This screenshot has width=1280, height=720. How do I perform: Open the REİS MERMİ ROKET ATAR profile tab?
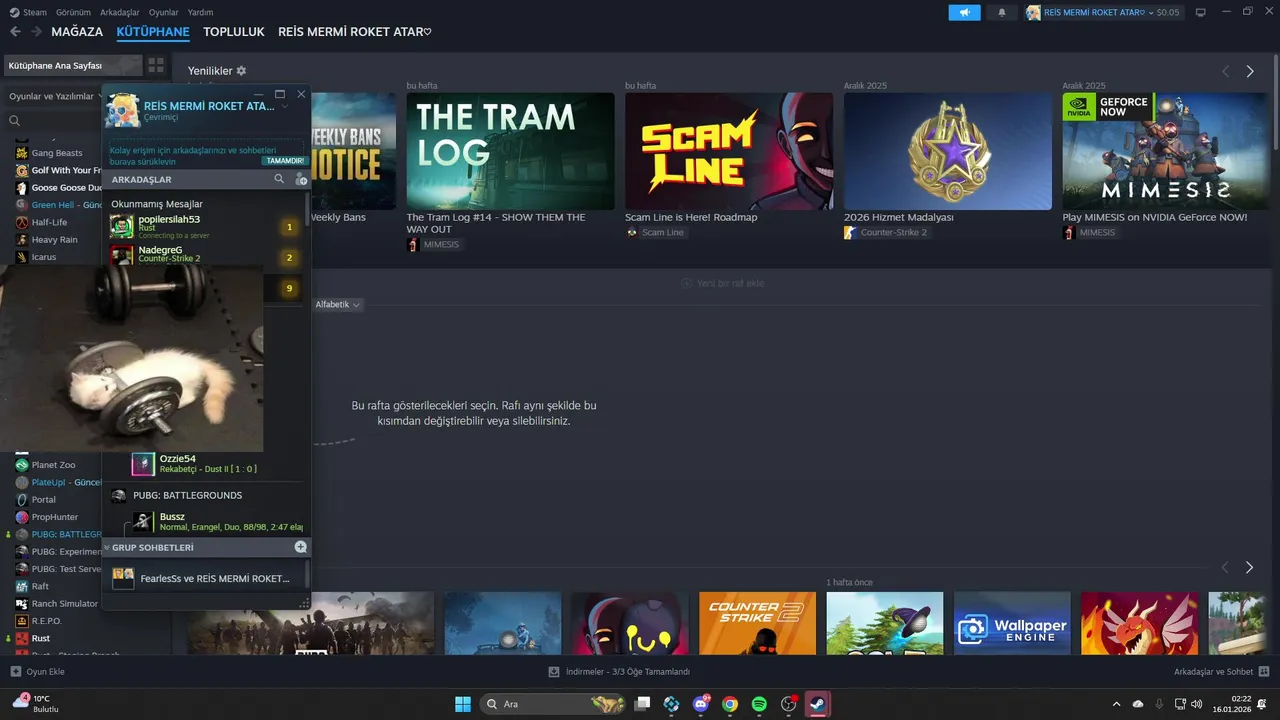click(355, 32)
